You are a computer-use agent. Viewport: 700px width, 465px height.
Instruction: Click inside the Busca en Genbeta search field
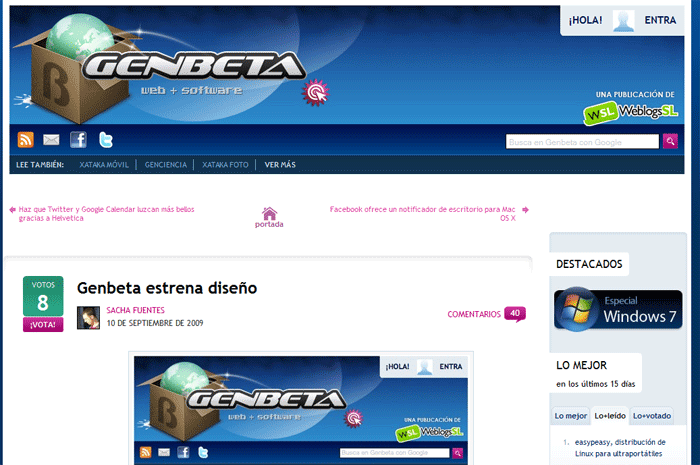tap(582, 142)
